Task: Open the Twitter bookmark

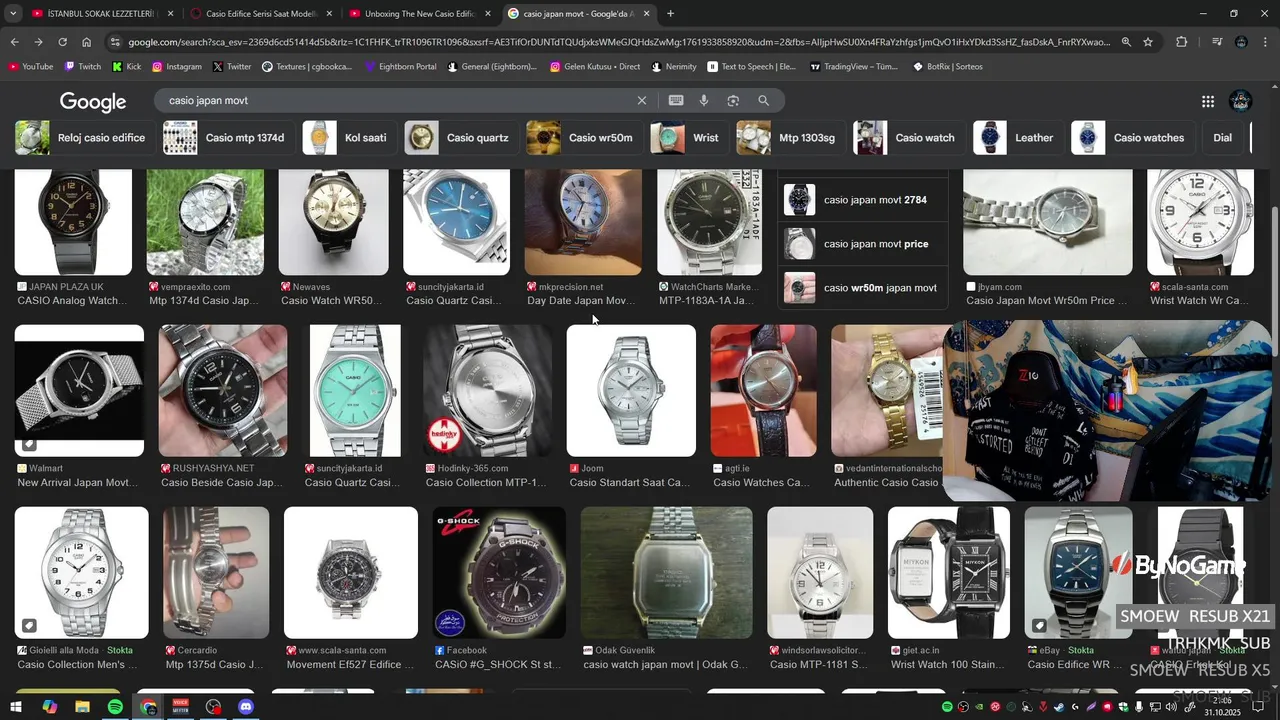Action: (232, 67)
